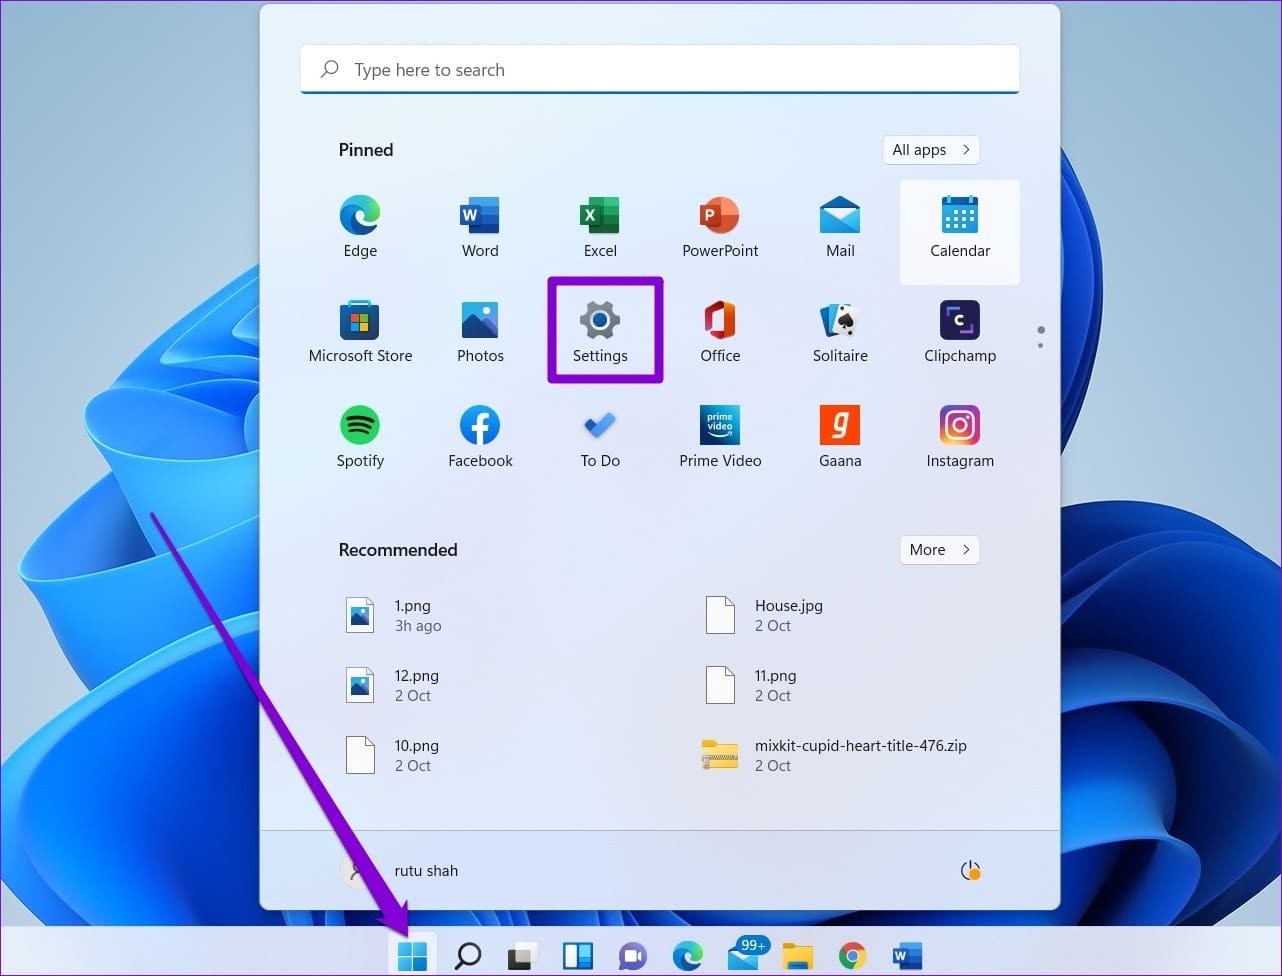Screen dimensions: 1282x976
Task: Start the Solitaire game
Action: pos(840,331)
